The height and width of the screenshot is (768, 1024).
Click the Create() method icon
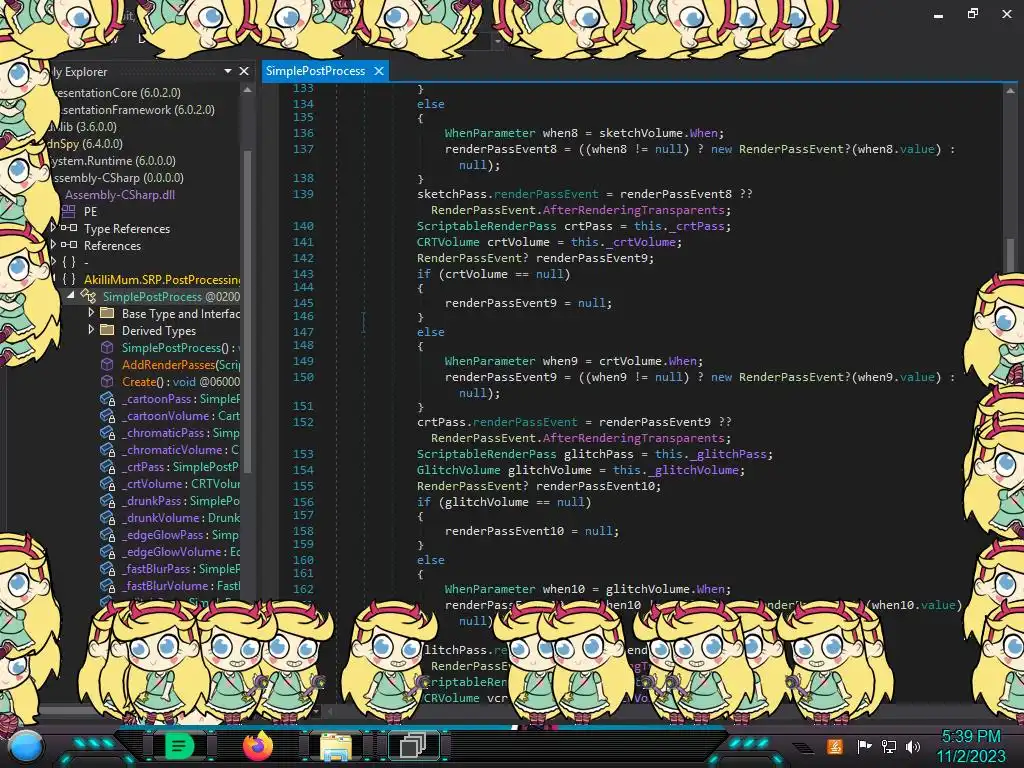tap(107, 381)
